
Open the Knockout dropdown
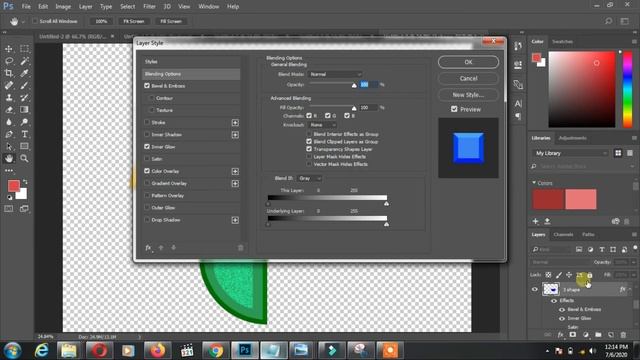(322, 125)
